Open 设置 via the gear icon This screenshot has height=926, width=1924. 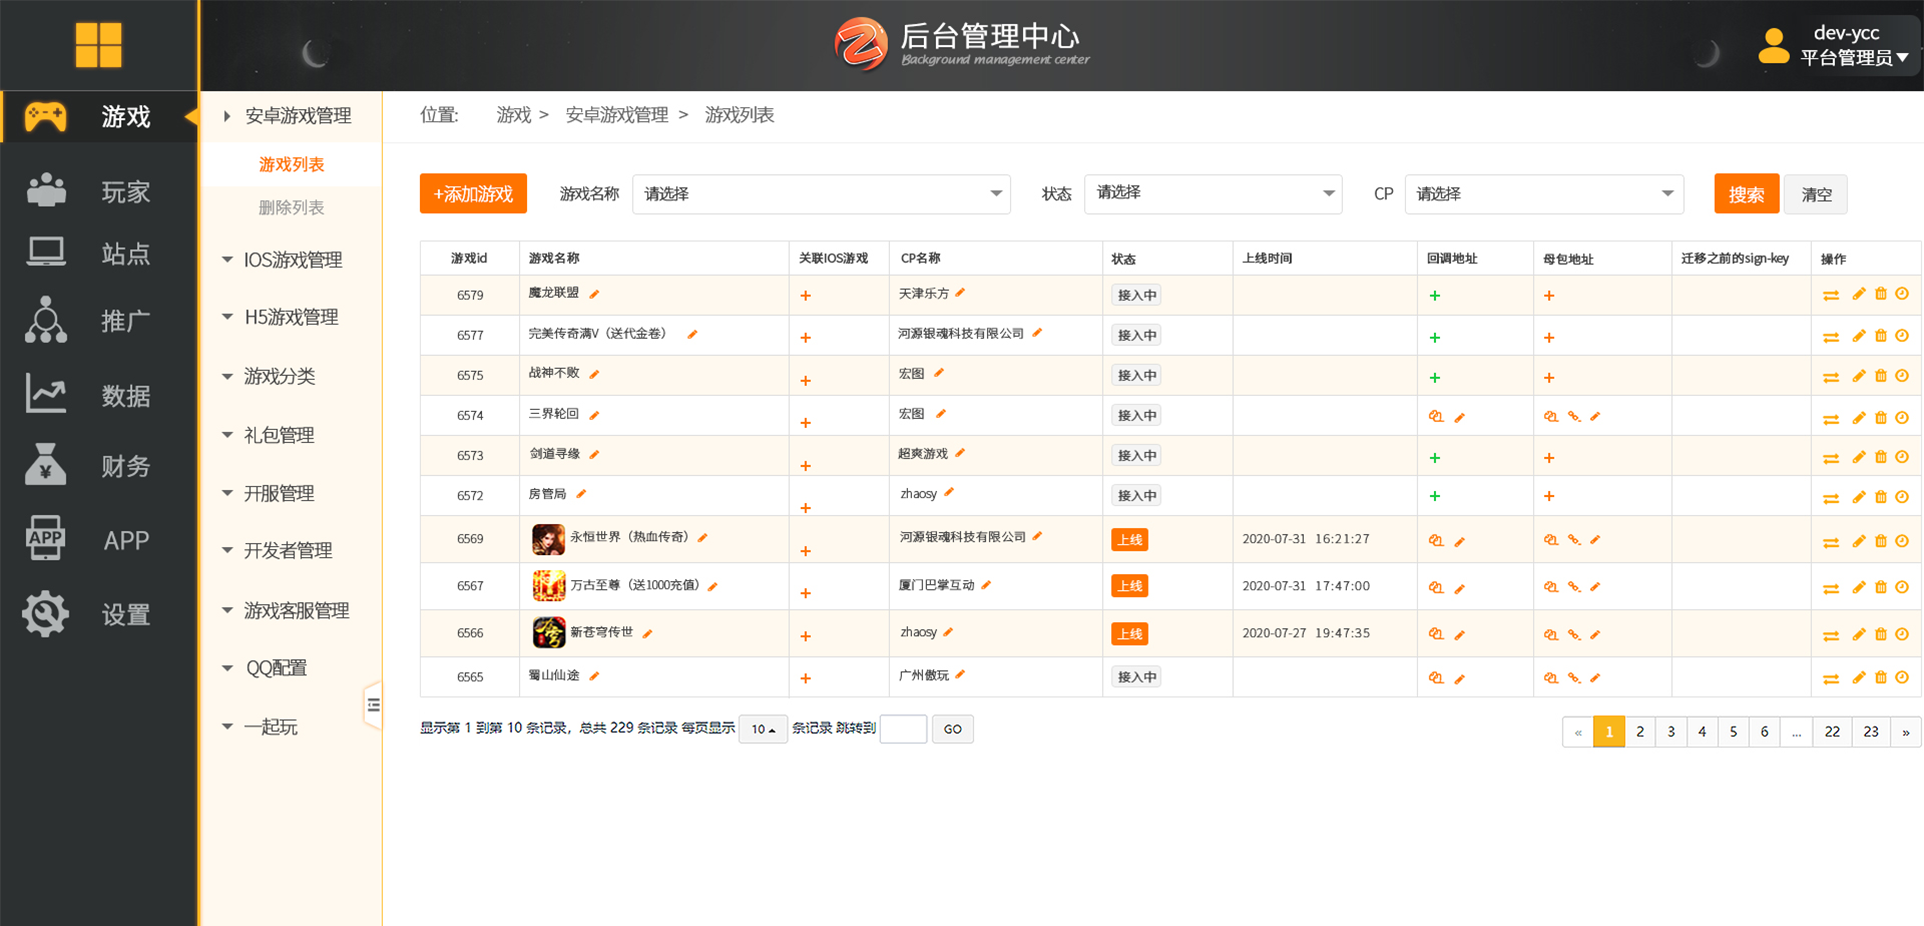(45, 613)
